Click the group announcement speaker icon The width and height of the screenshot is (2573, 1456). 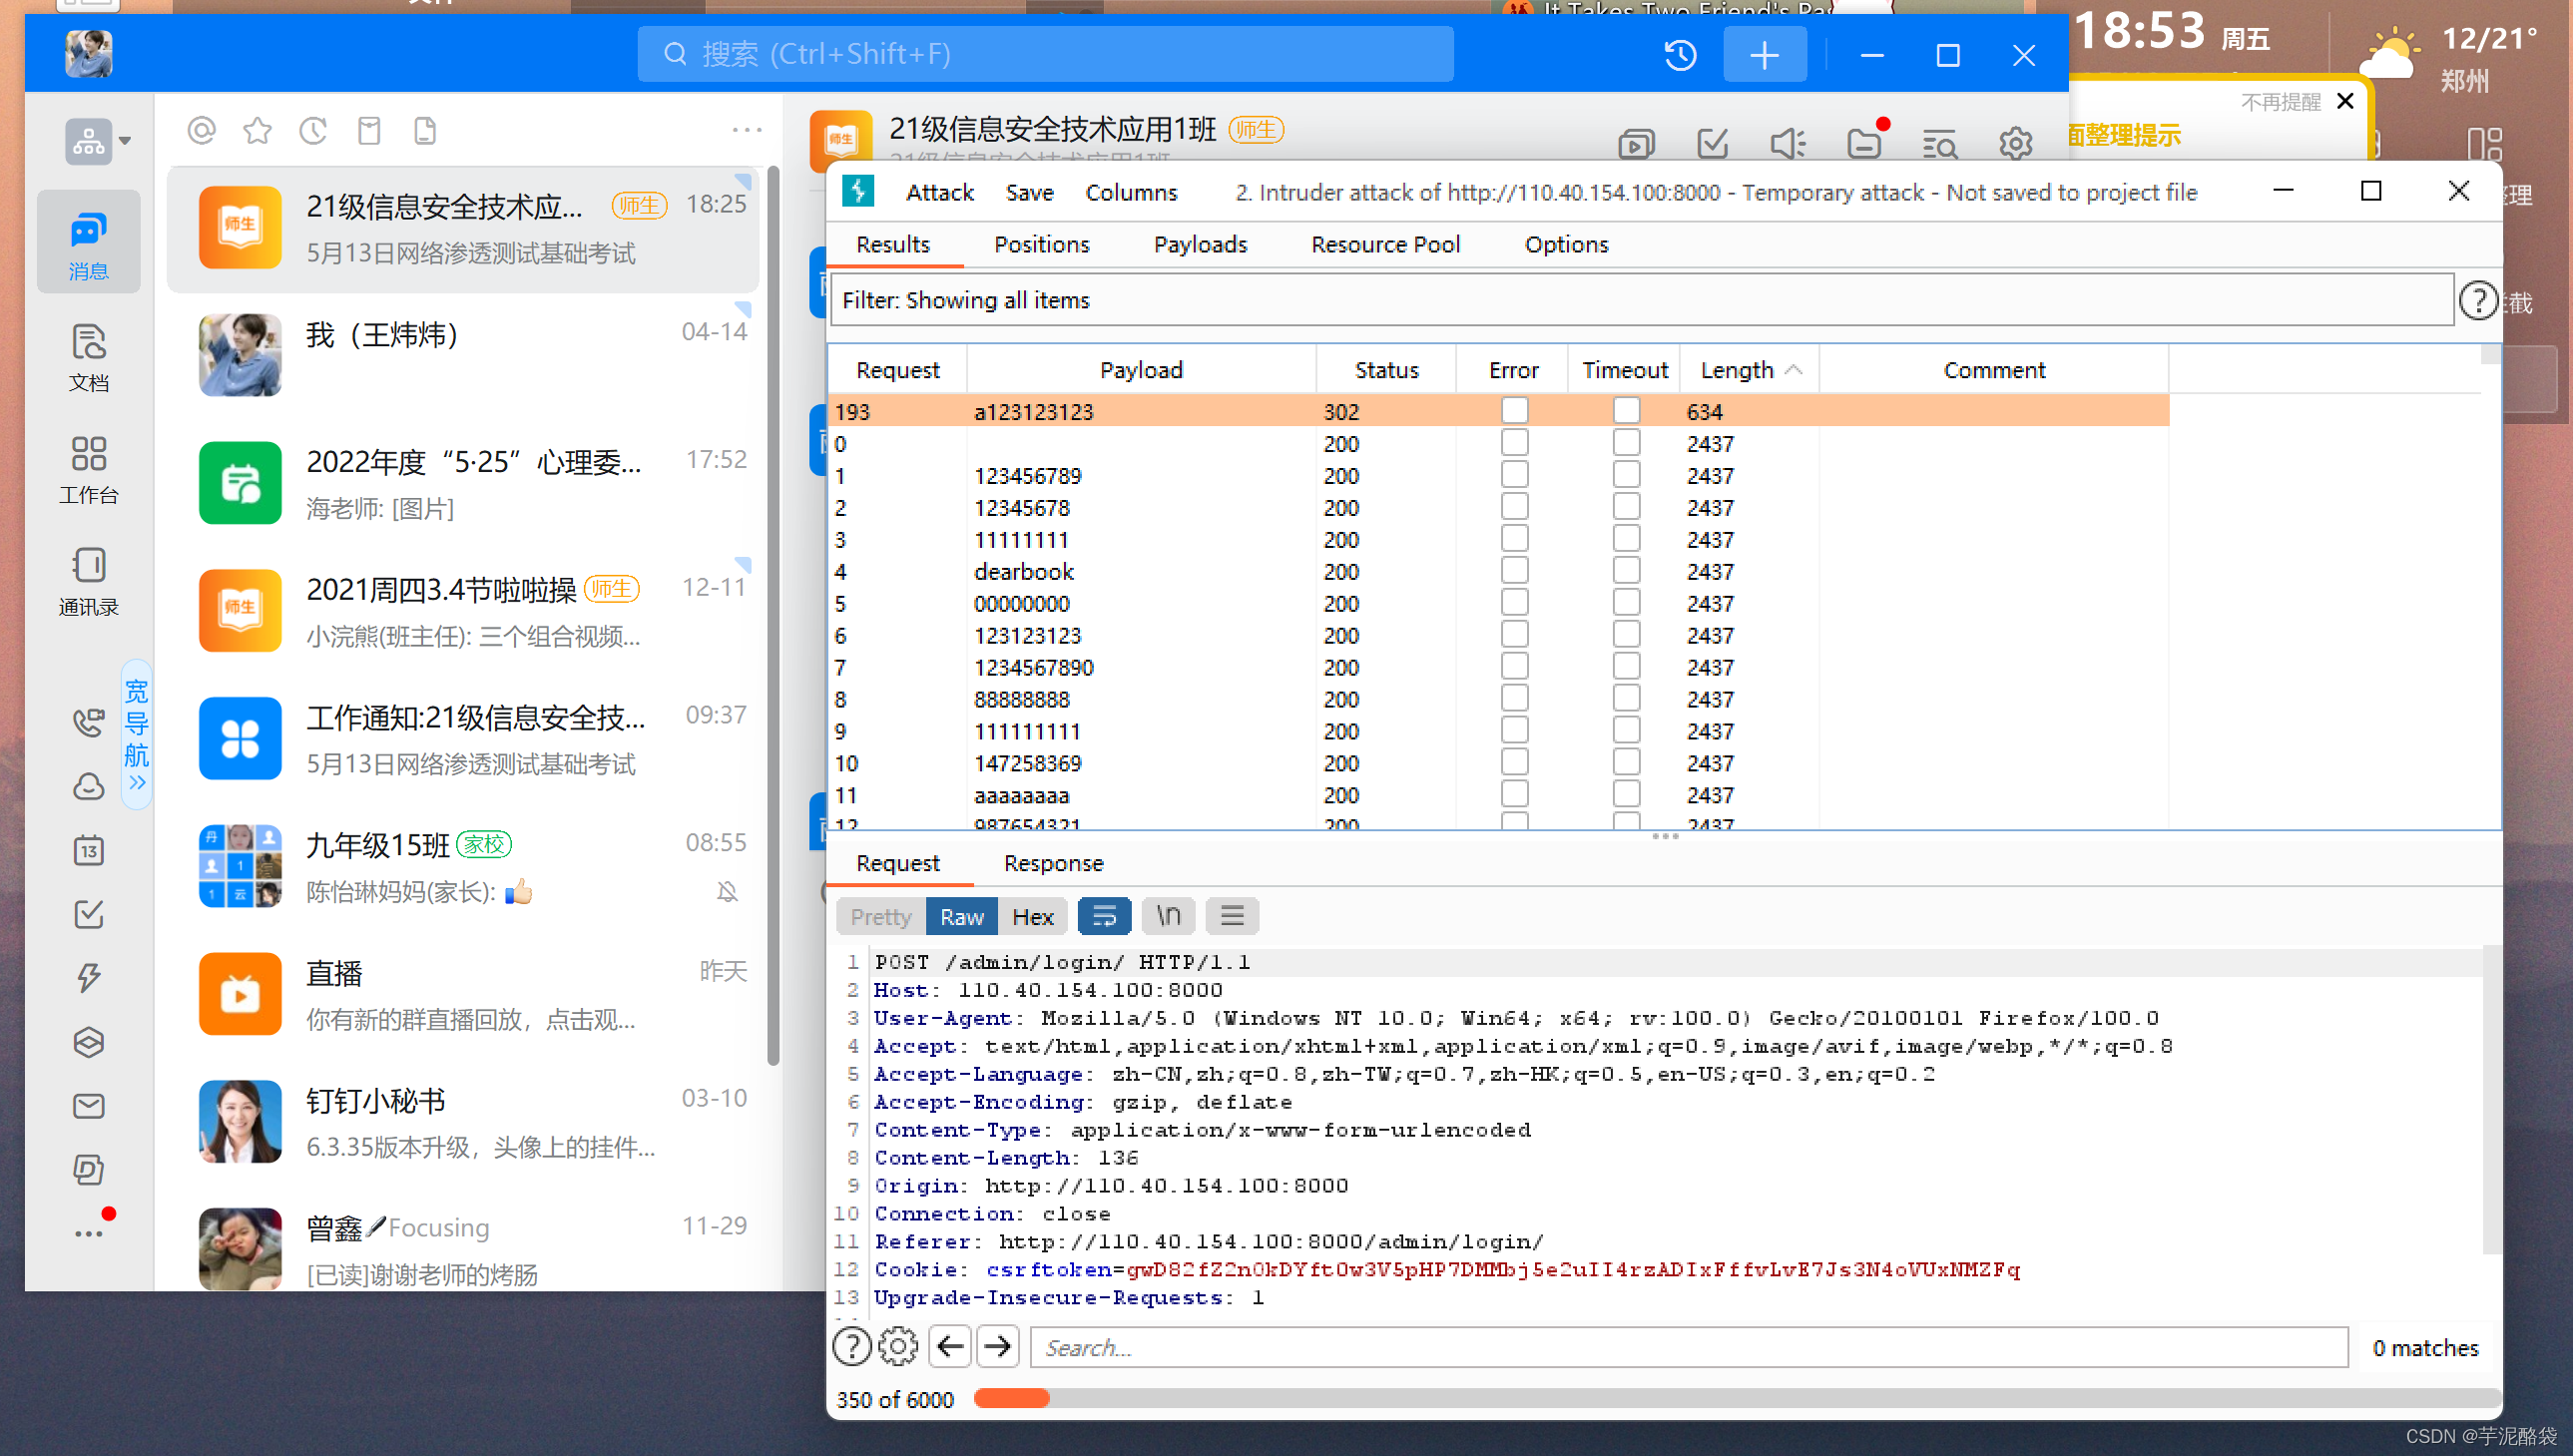(x=1788, y=143)
